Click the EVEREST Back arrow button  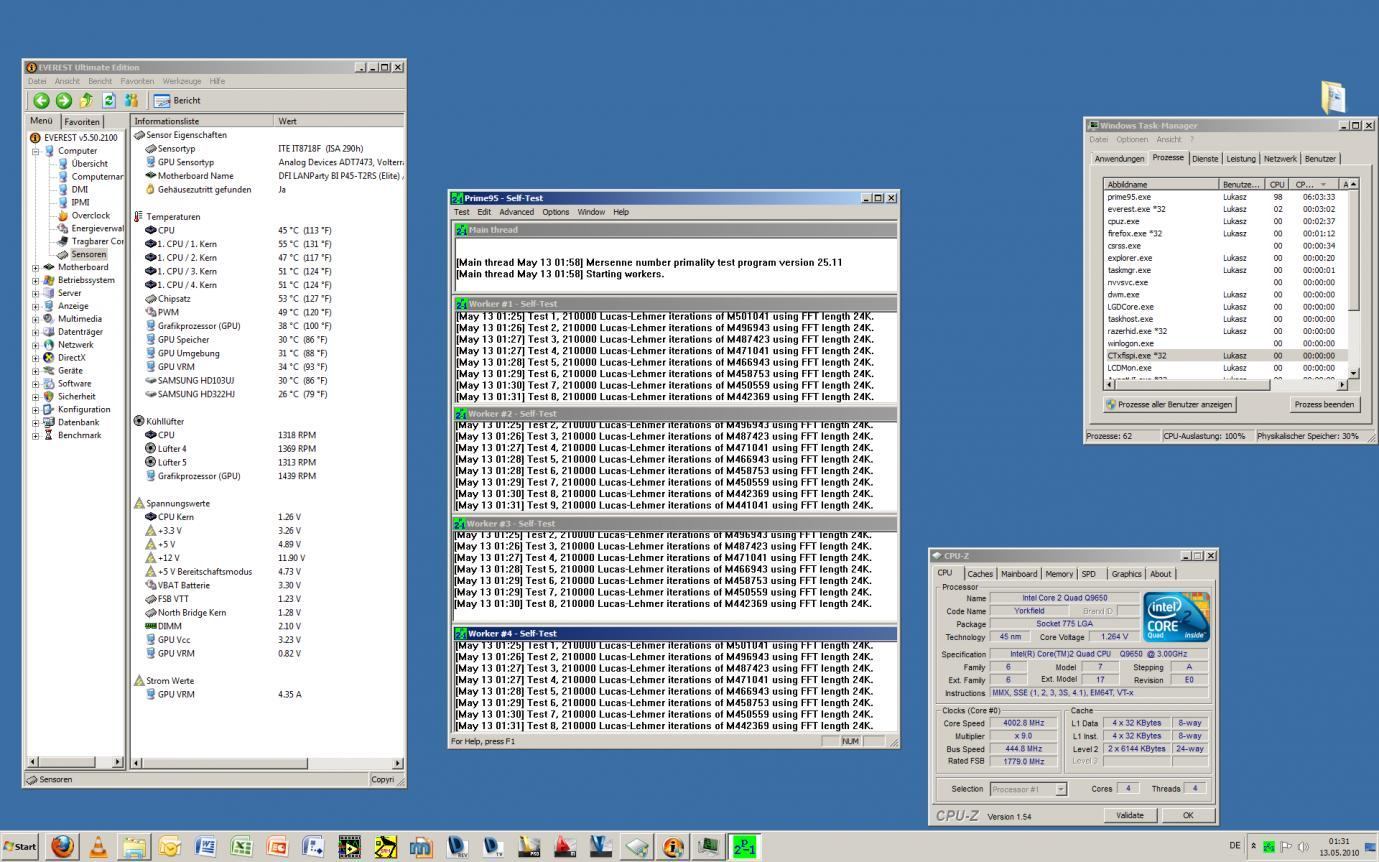click(x=41, y=100)
